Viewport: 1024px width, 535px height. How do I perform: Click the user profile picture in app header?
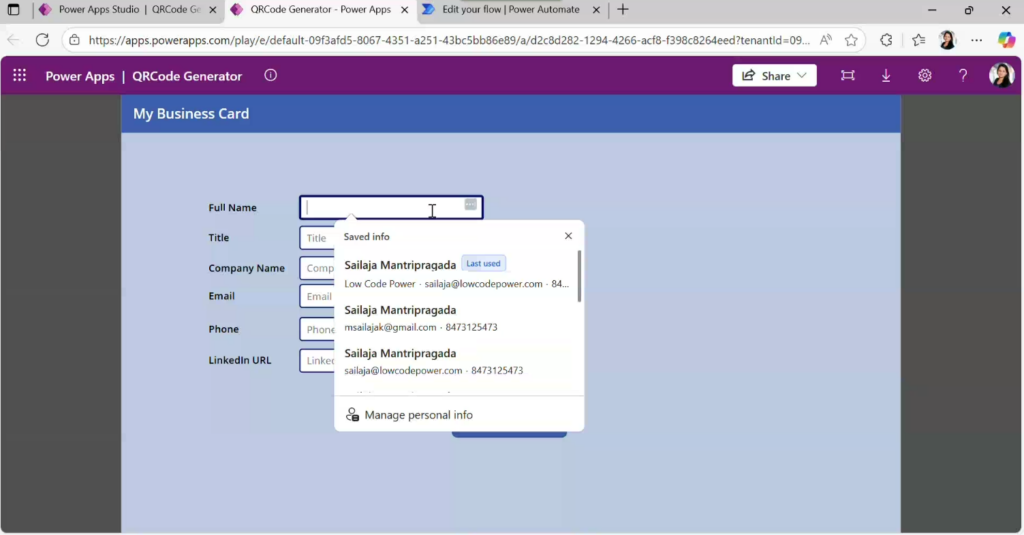click(x=1001, y=76)
